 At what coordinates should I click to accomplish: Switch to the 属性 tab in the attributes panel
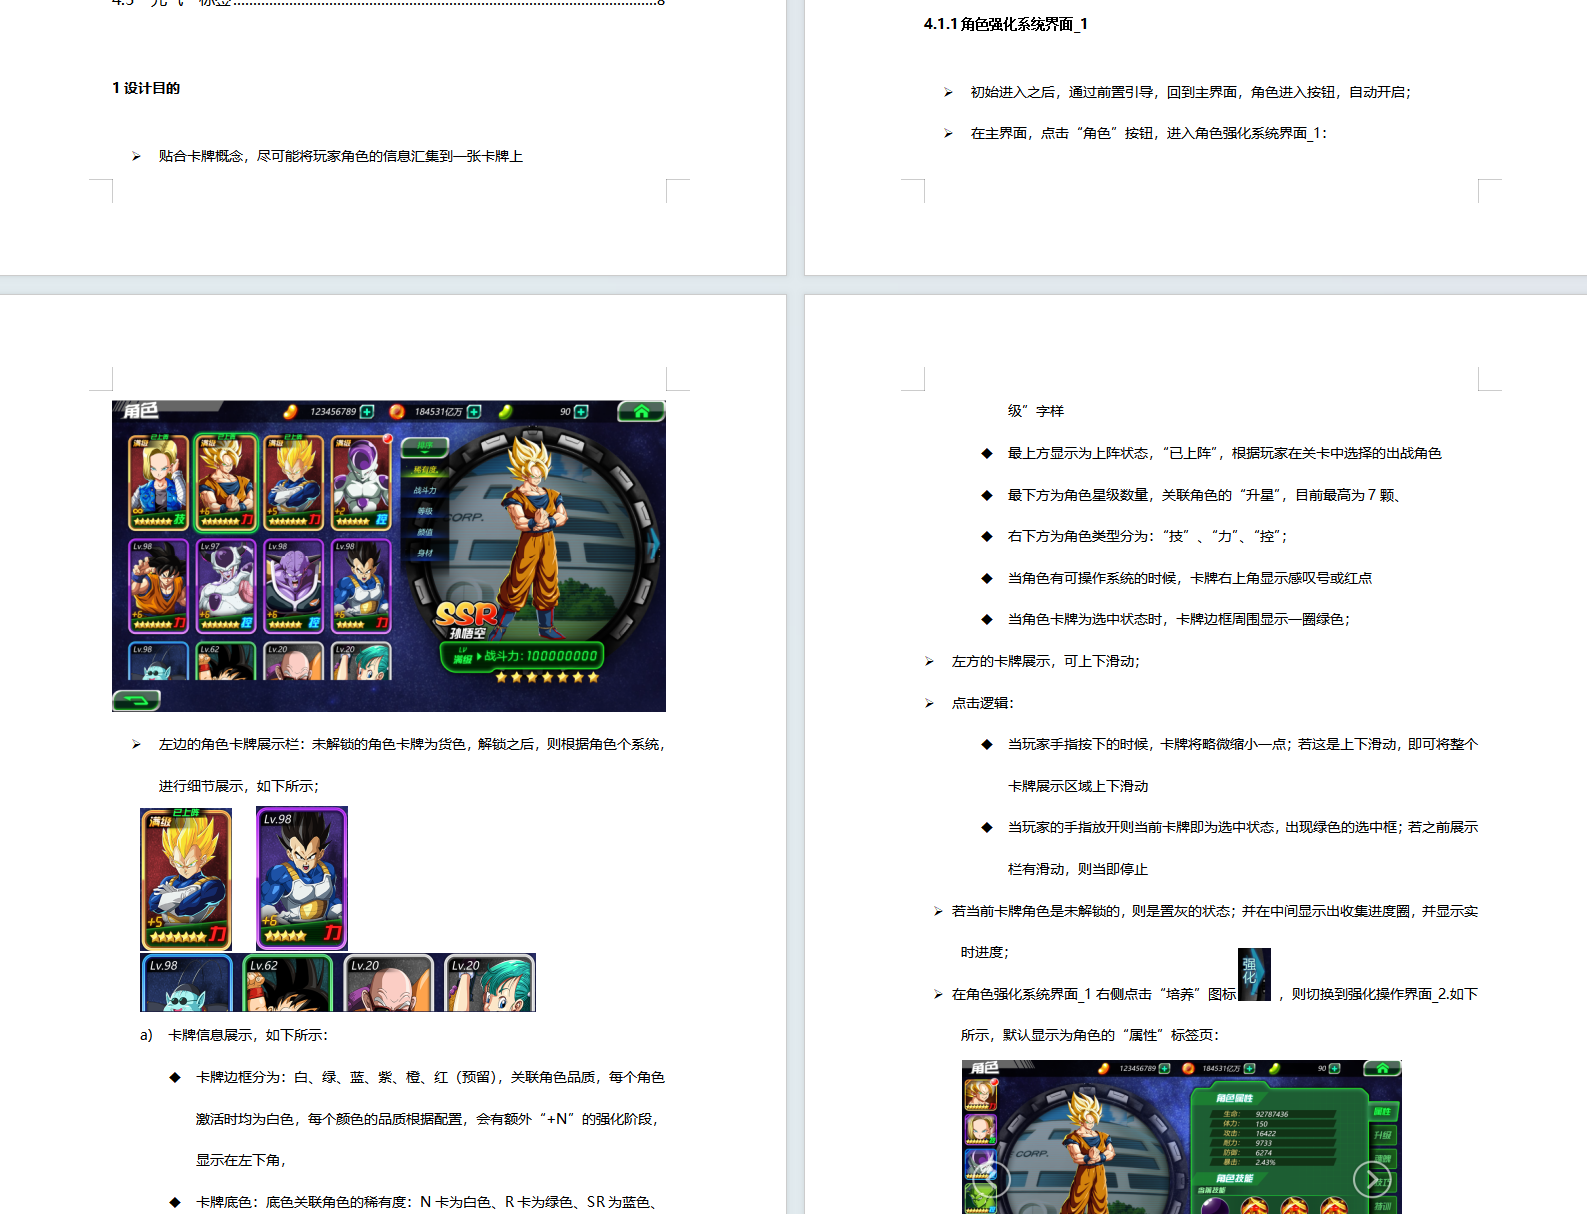coord(1382,1111)
